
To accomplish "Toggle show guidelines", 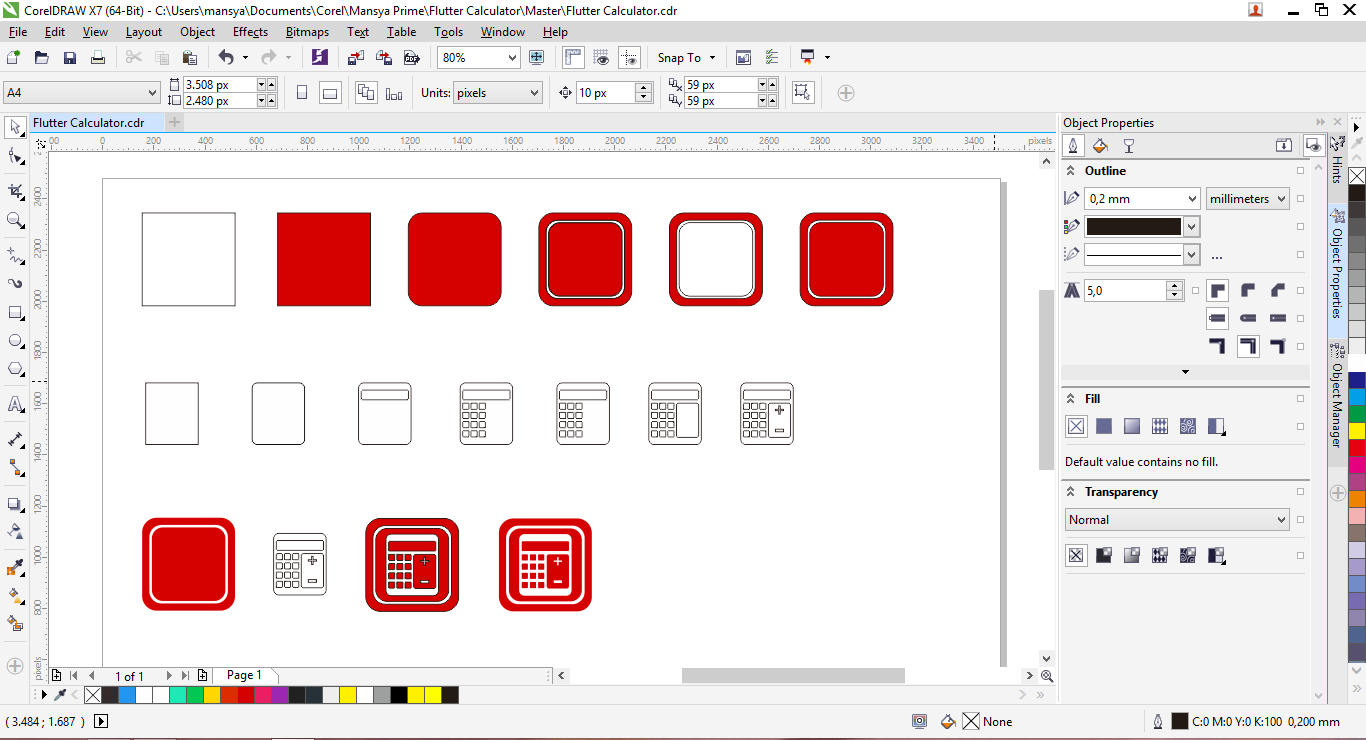I will (629, 58).
